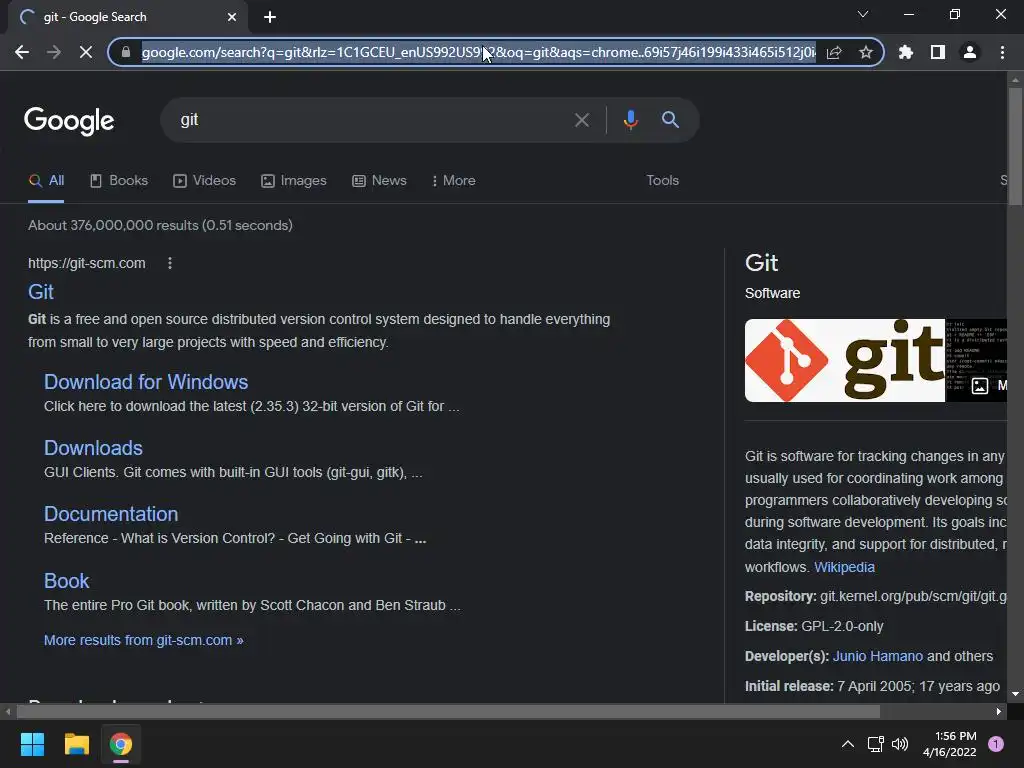Go back to the previous page
Image resolution: width=1024 pixels, height=768 pixels.
tap(22, 52)
